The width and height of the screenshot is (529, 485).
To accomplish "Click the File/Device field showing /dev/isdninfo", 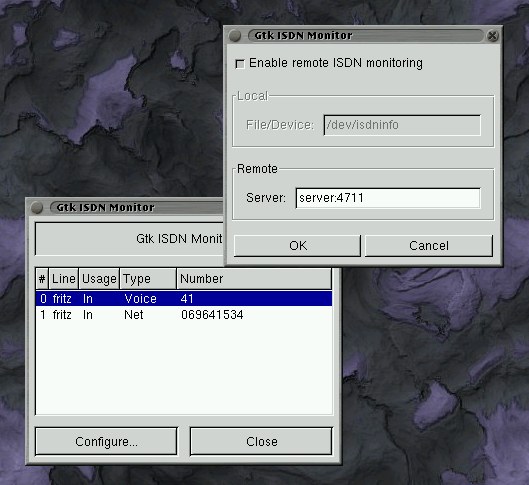I will (x=402, y=125).
